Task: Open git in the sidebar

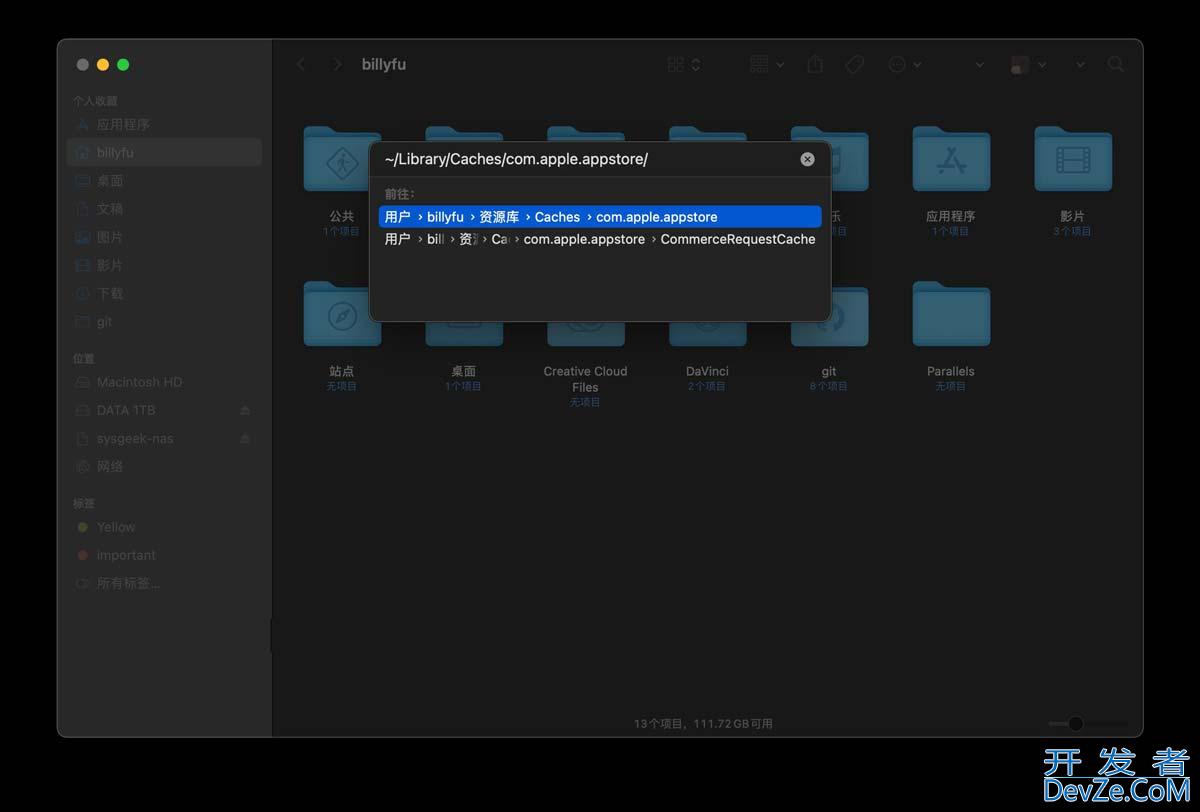Action: [164, 322]
